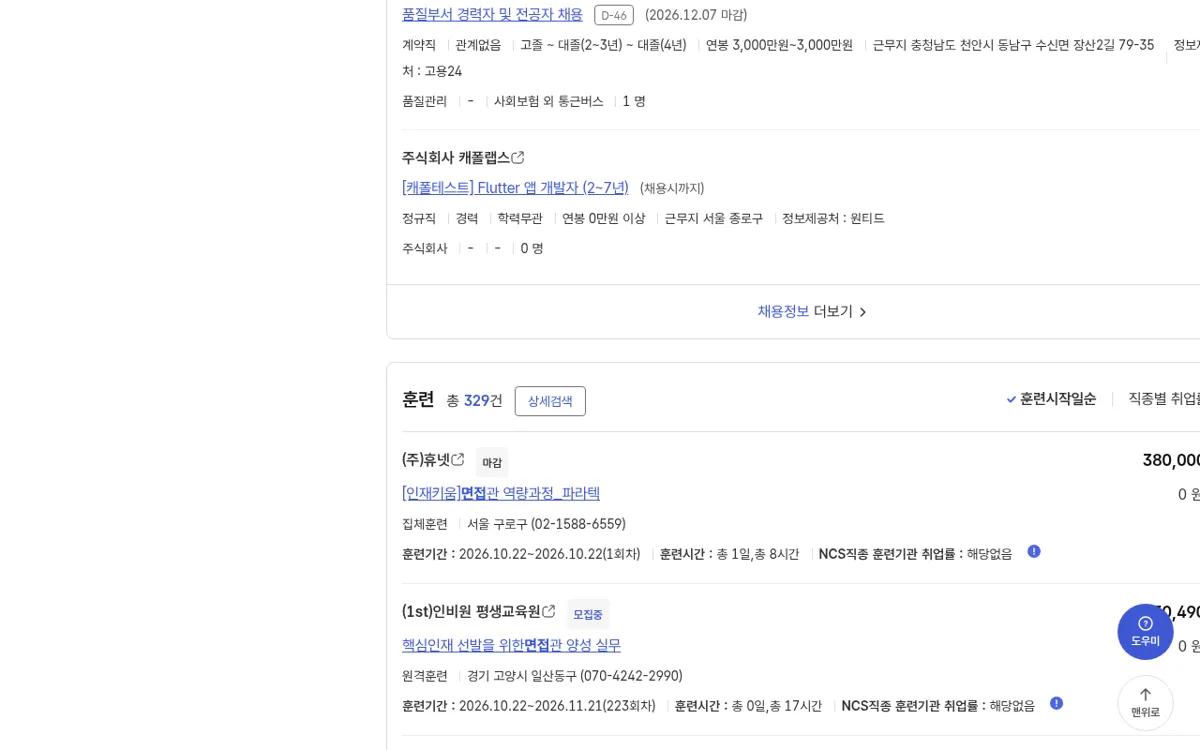Click text 총 1일,총 8시간
Screen dimensions: 1200x750
pyautogui.click(x=758, y=554)
